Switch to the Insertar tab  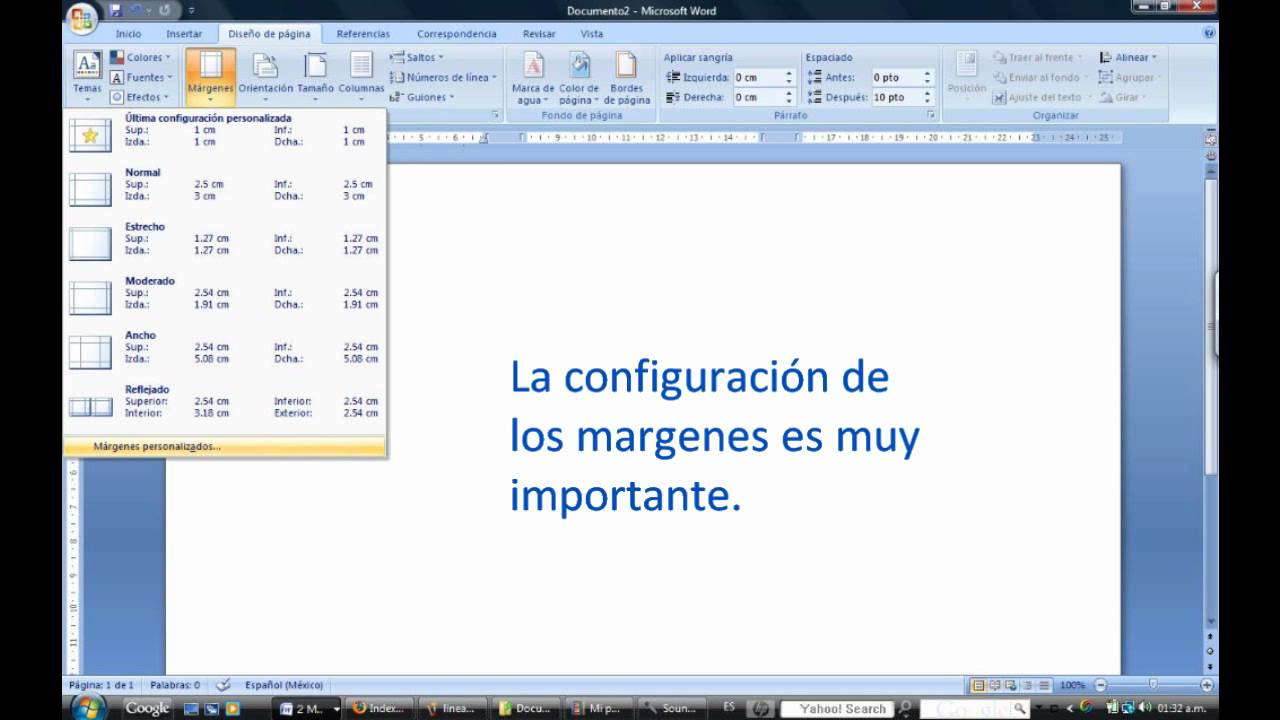pyautogui.click(x=184, y=34)
